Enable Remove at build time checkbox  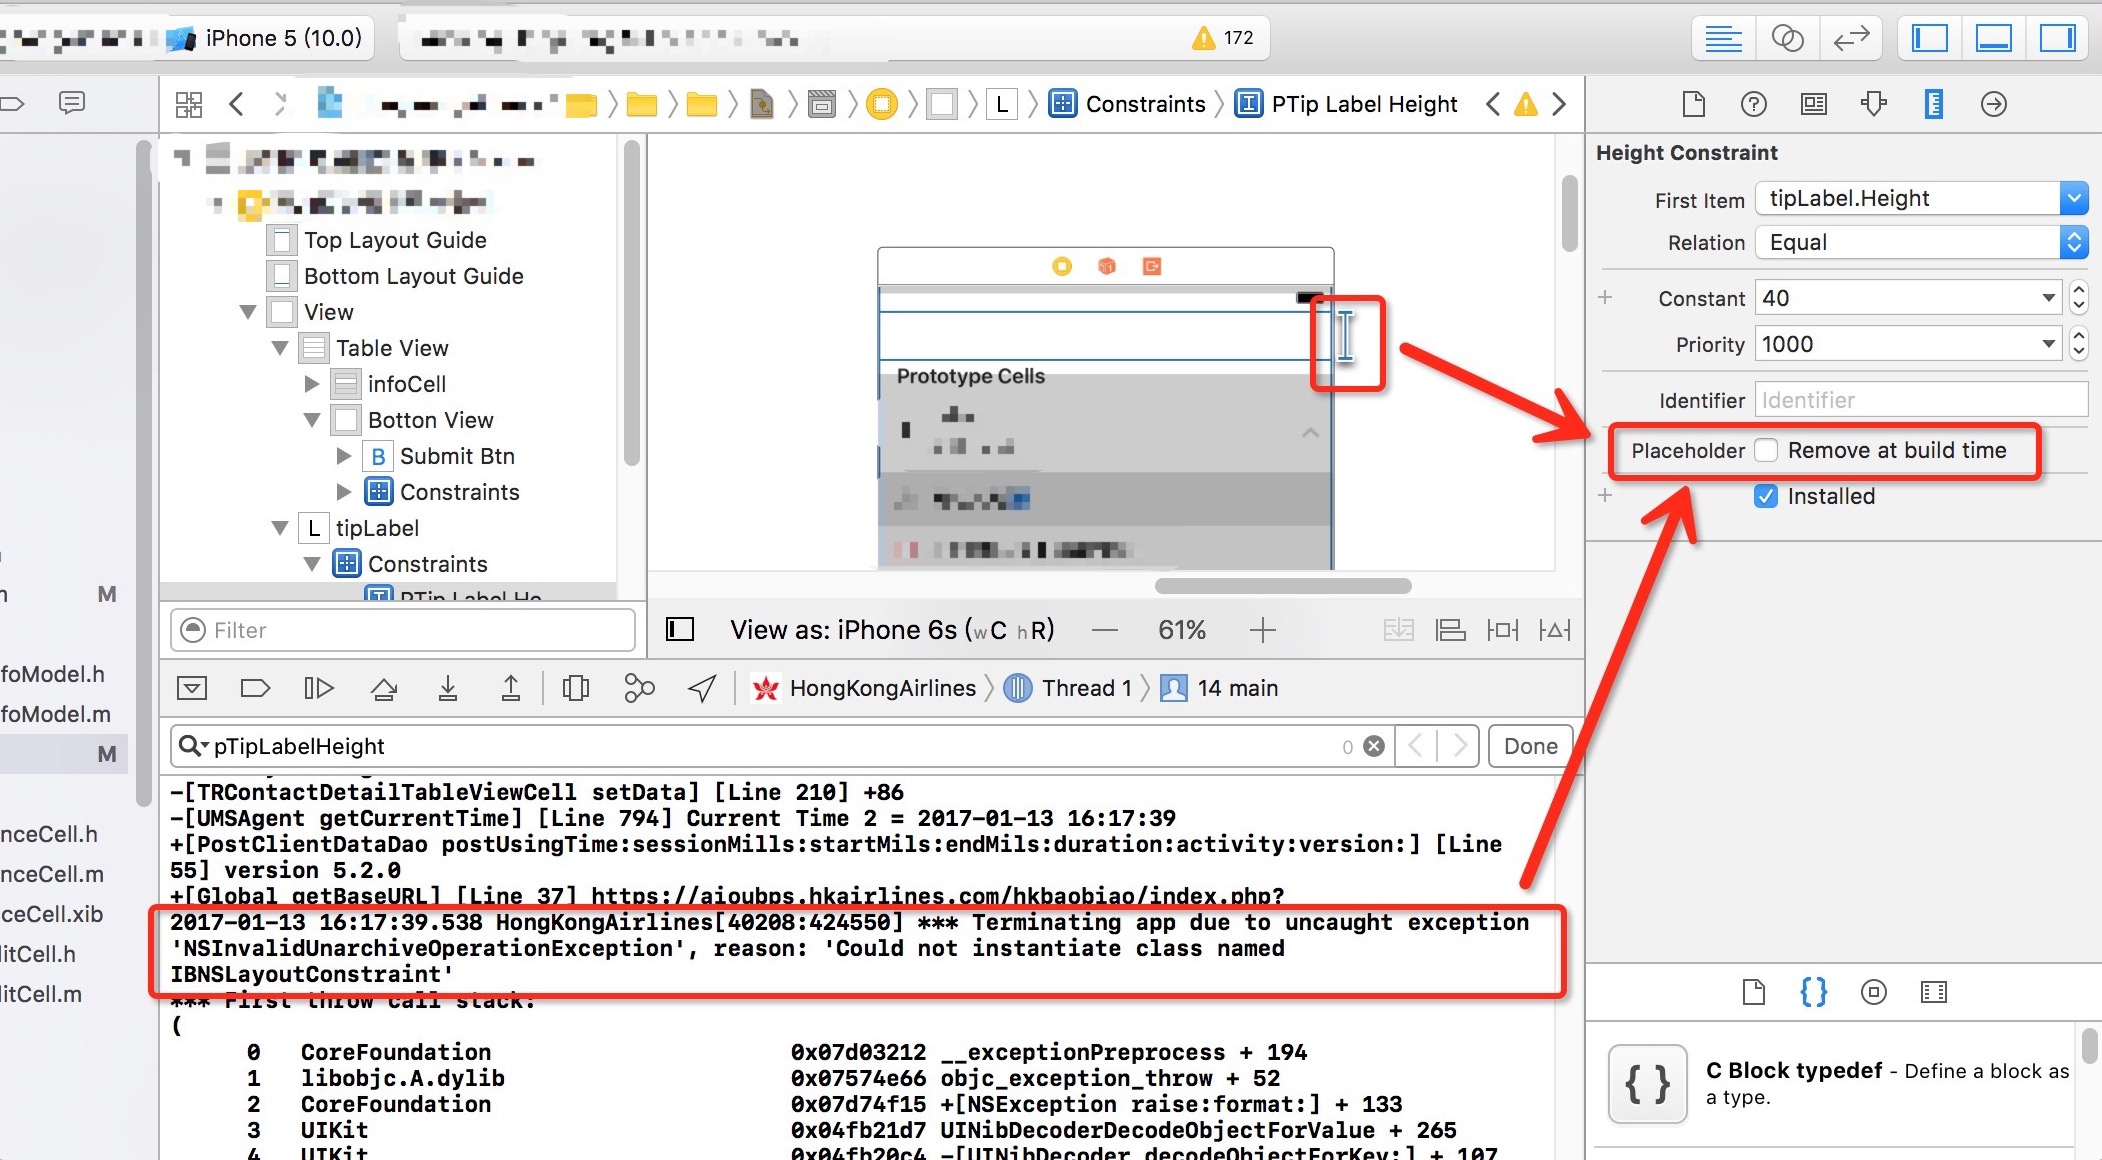tap(1767, 451)
